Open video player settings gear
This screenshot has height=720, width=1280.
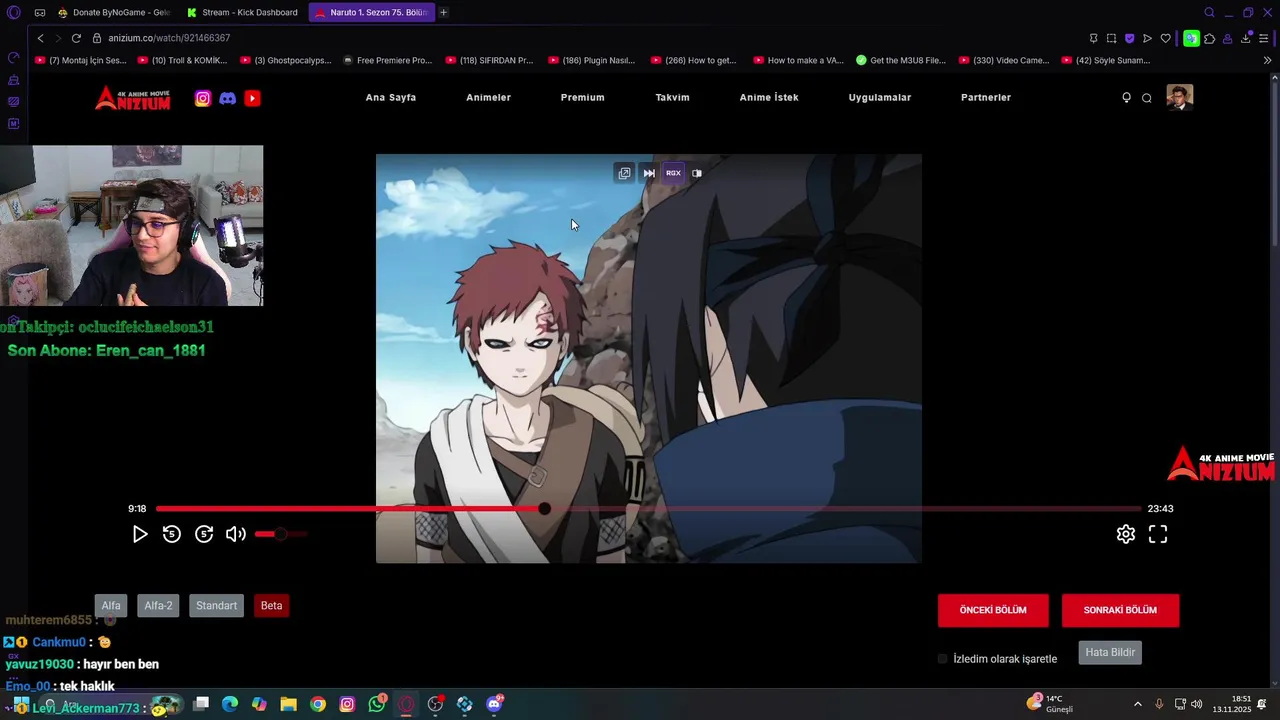click(1126, 534)
